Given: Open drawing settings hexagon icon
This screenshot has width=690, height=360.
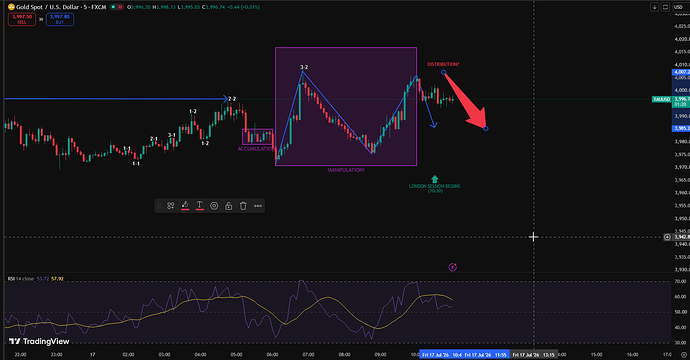Looking at the screenshot, I should pyautogui.click(x=214, y=206).
